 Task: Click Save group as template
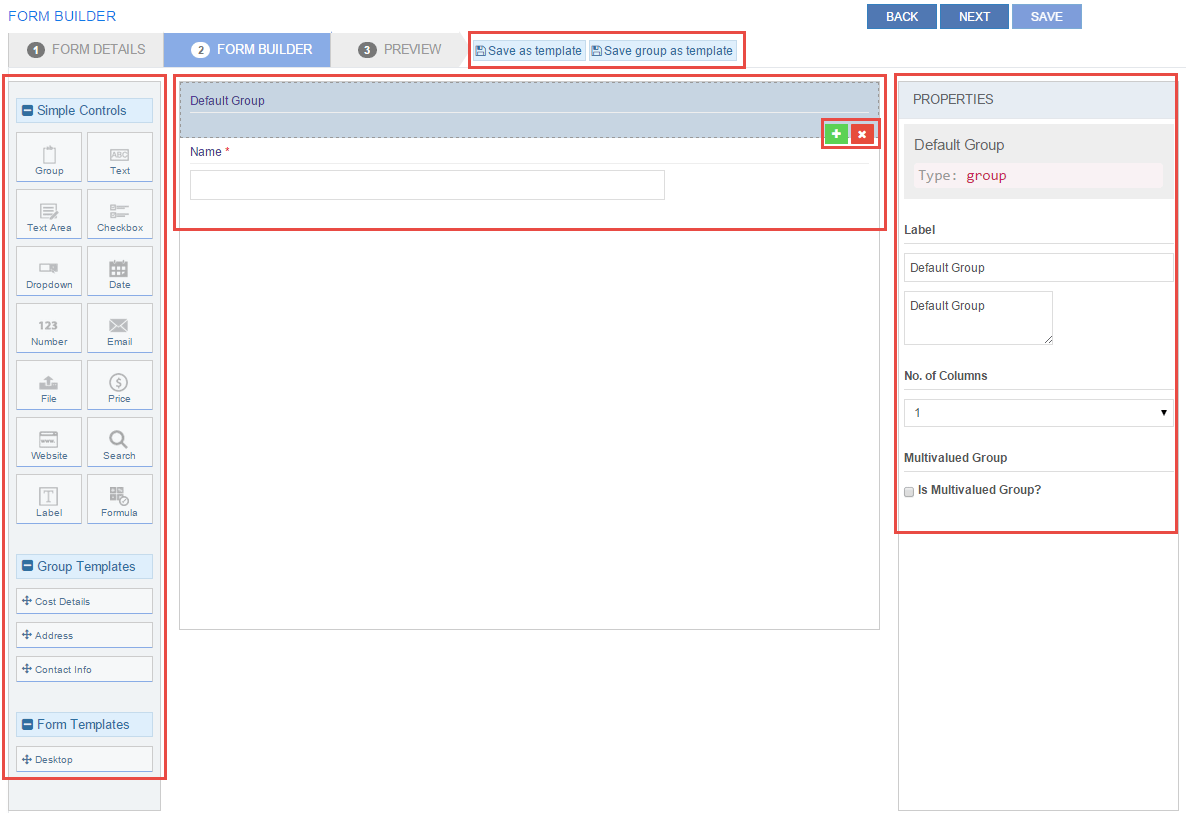(x=662, y=51)
